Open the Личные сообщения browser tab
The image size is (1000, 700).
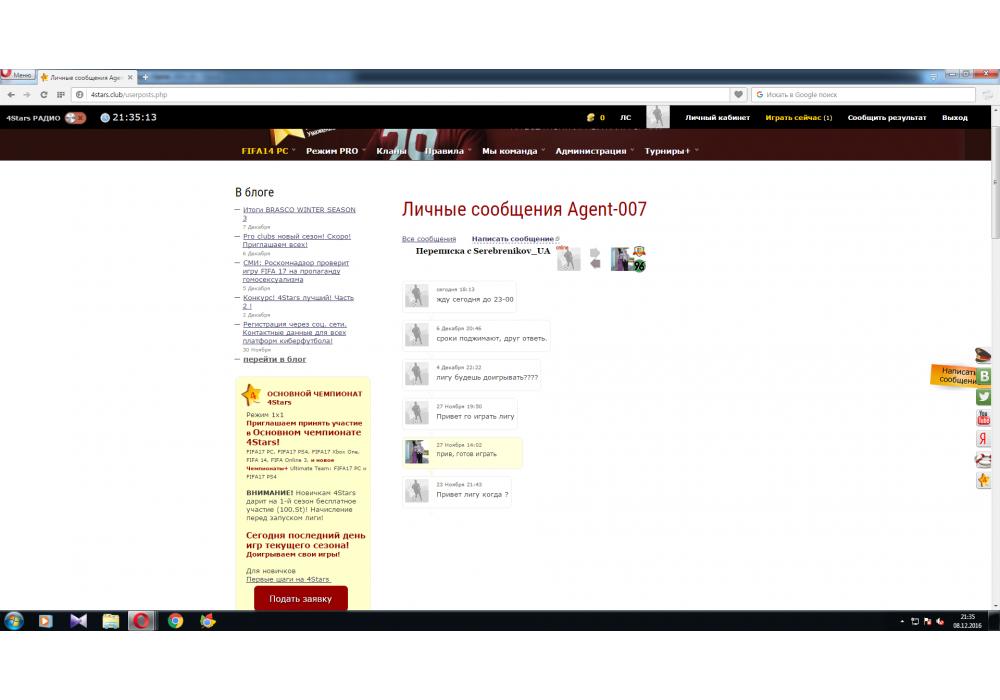(86, 77)
